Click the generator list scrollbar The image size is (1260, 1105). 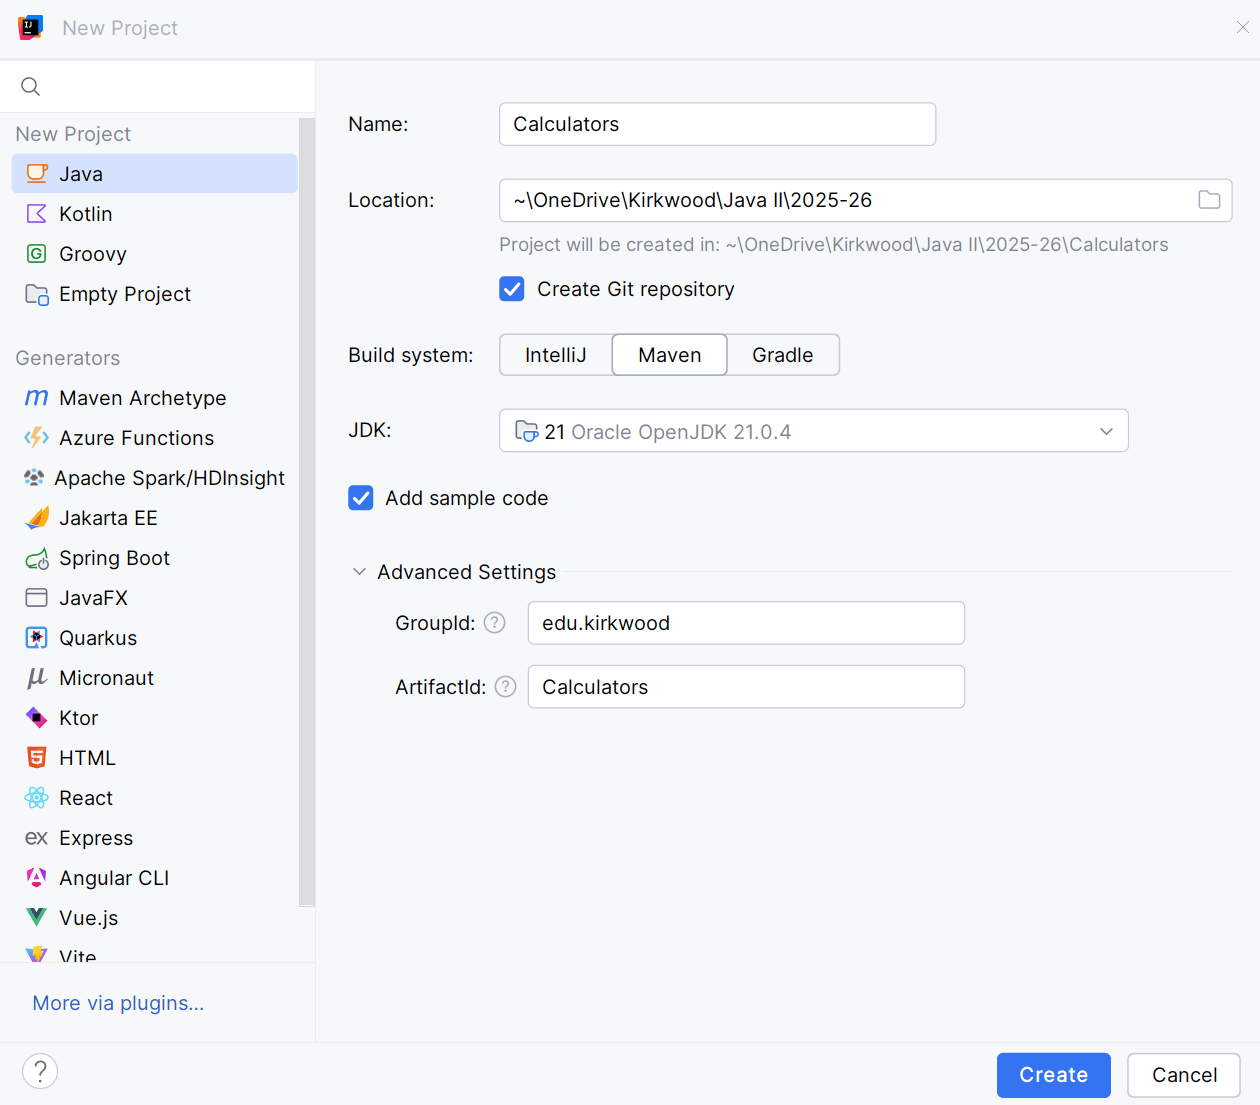(x=307, y=512)
